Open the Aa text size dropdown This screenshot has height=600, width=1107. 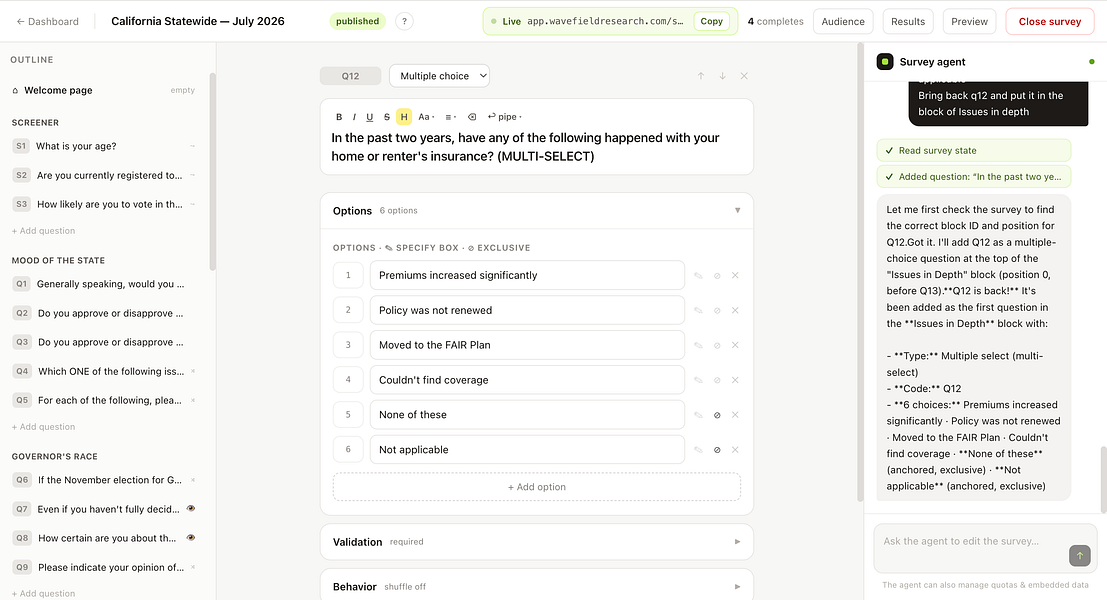pyautogui.click(x=426, y=117)
